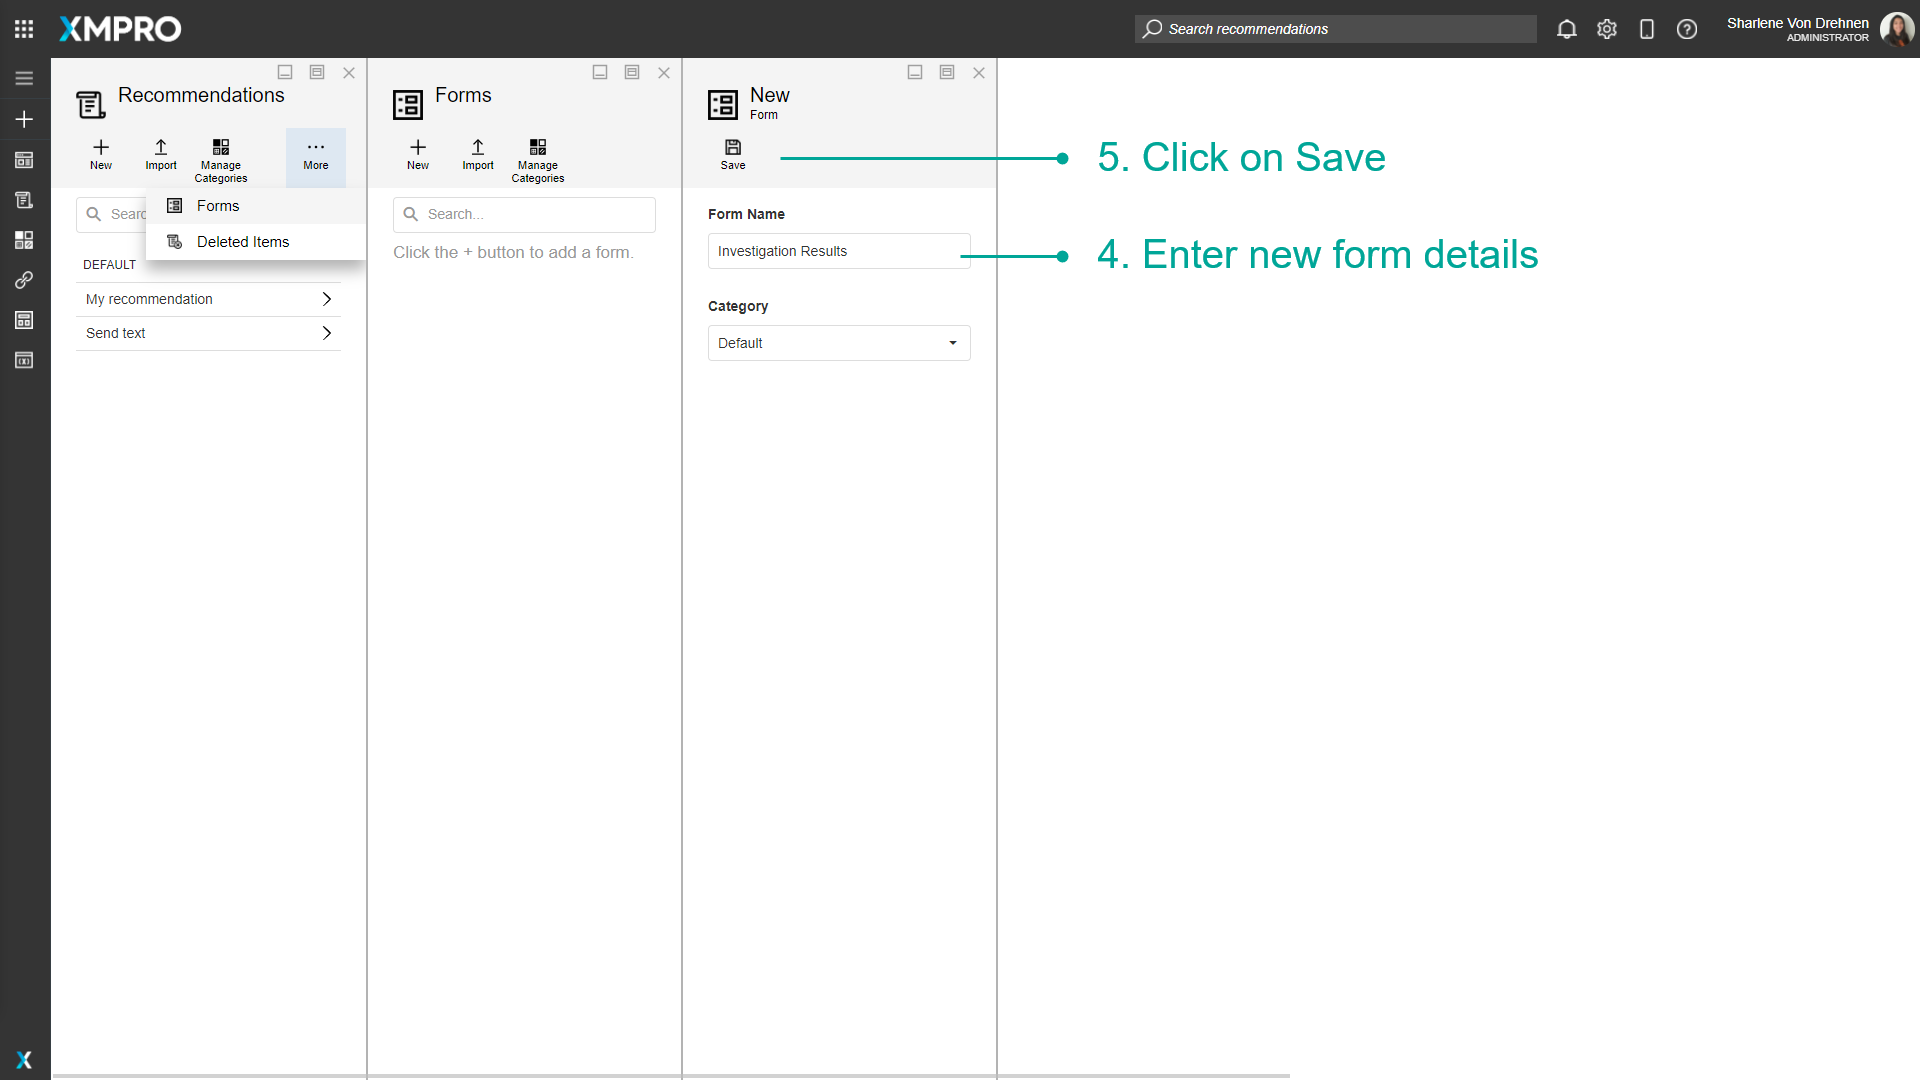Select the link connections icon in sidebar
Image resolution: width=1920 pixels, height=1080 pixels.
(x=24, y=280)
